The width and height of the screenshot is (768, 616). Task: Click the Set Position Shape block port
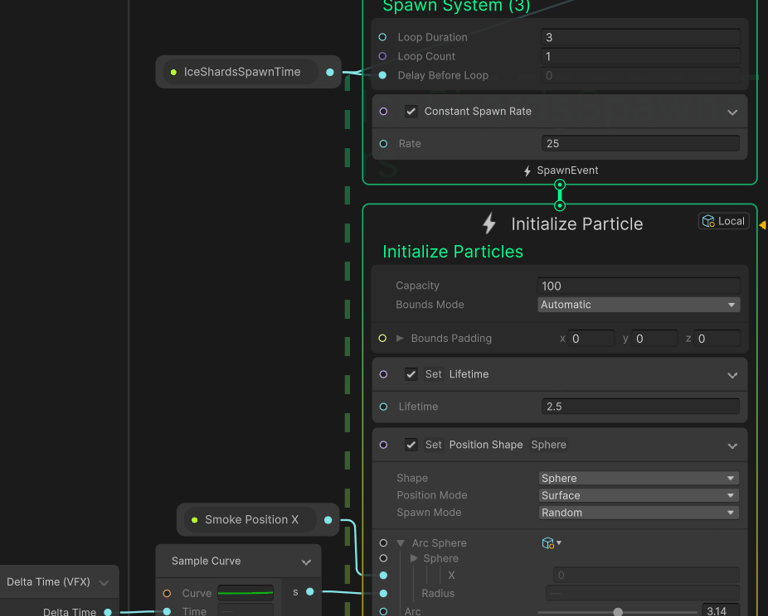coord(384,445)
